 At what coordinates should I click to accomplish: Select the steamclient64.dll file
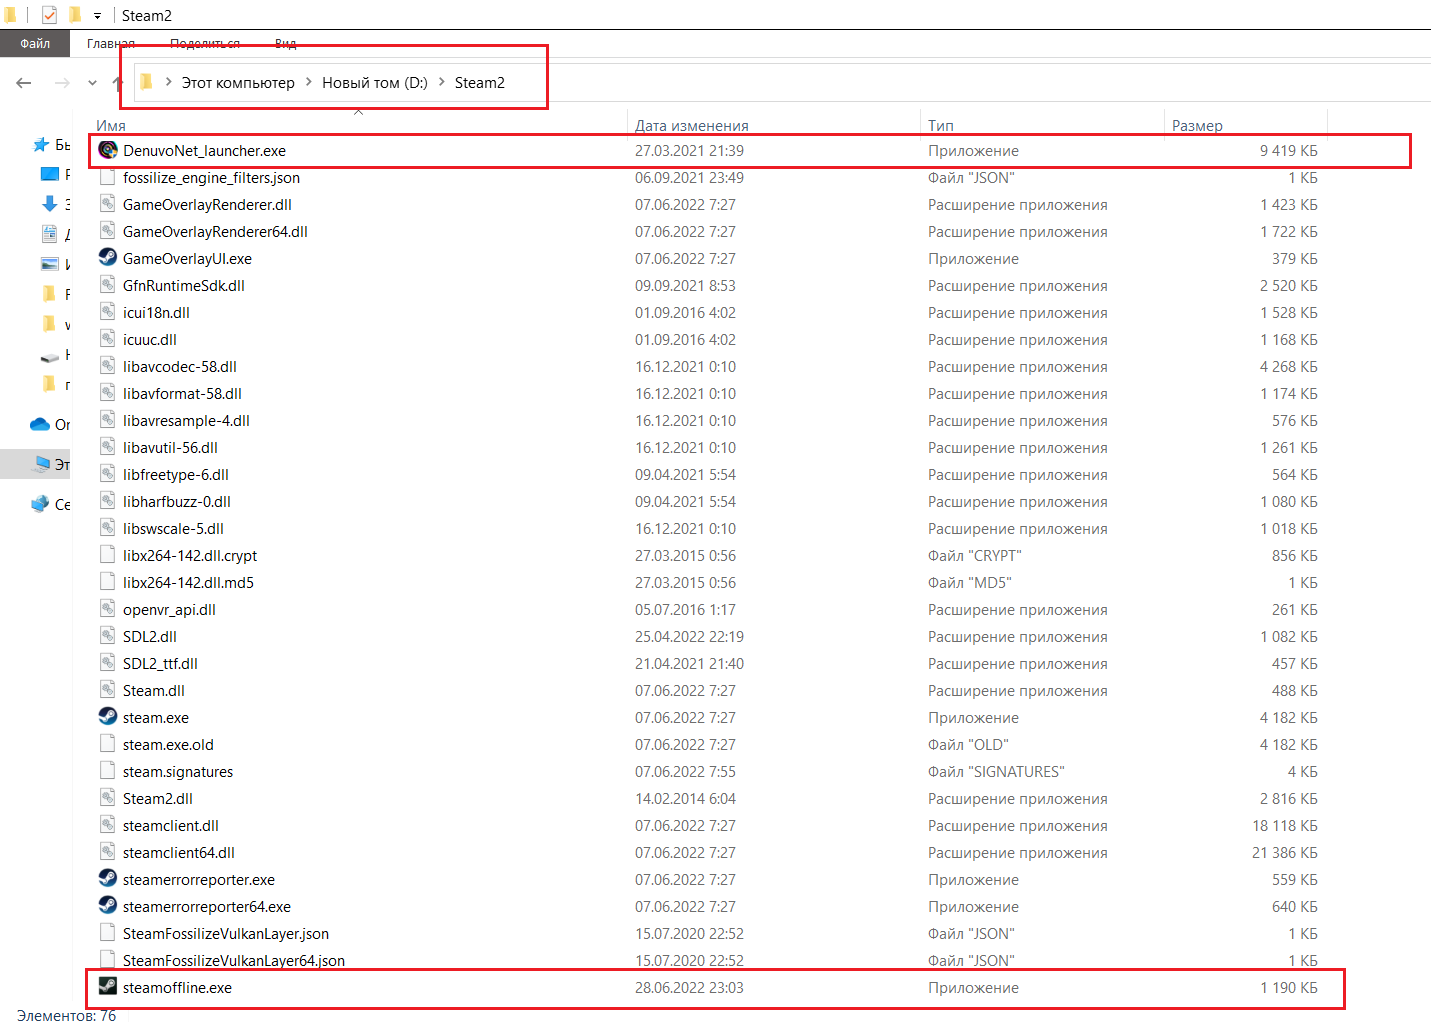pyautogui.click(x=178, y=853)
